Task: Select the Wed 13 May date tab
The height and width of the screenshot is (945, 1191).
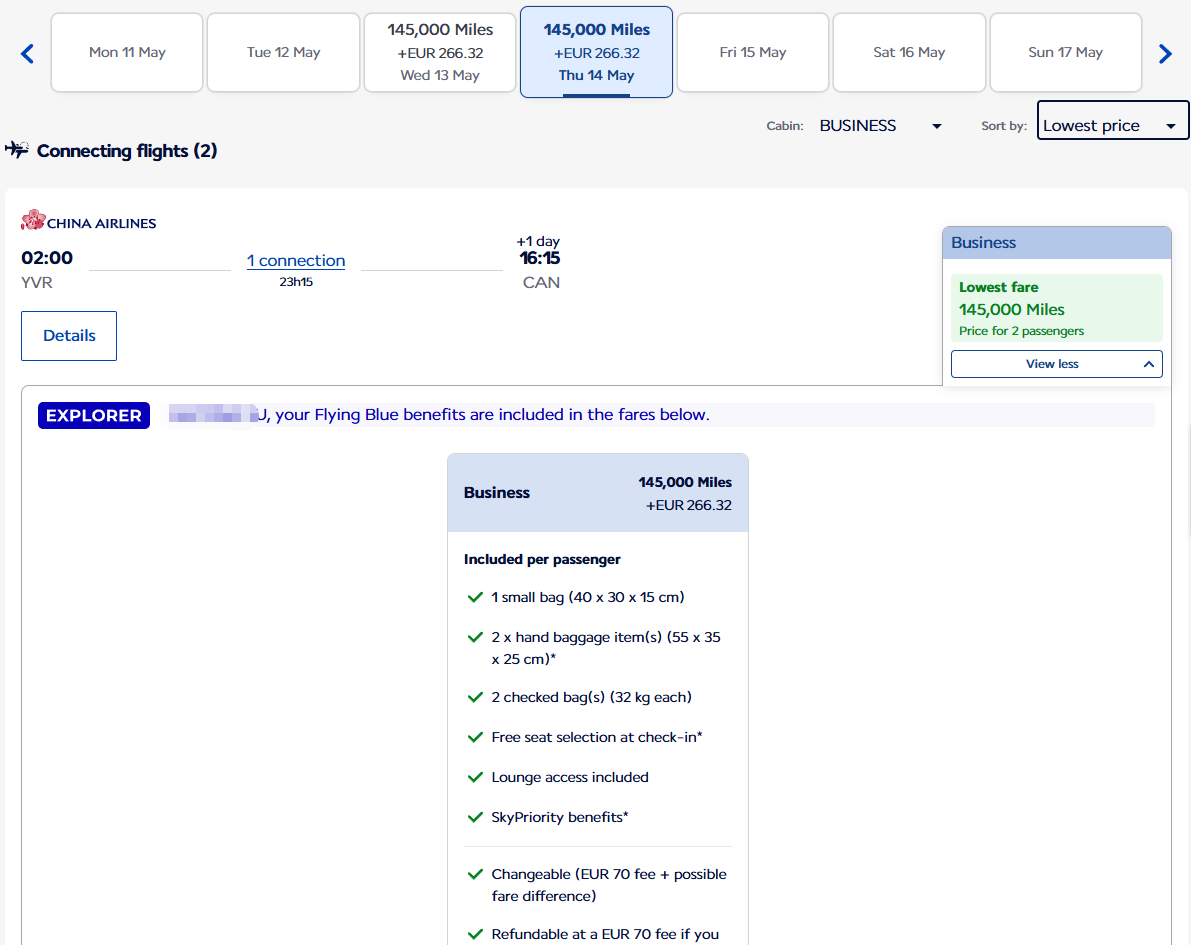Action: click(440, 53)
